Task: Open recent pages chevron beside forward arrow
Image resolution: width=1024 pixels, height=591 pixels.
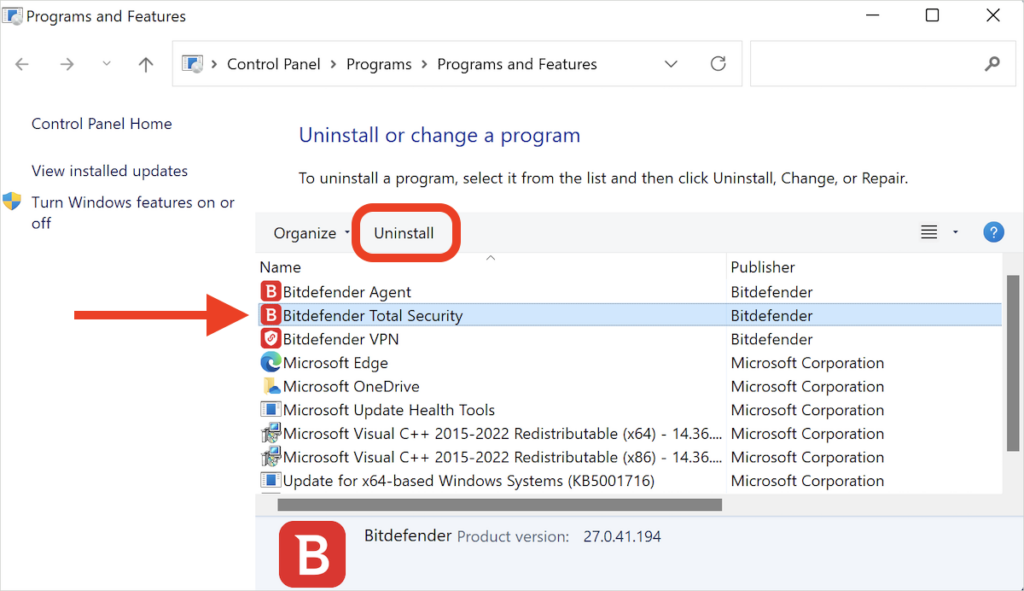Action: 106,63
